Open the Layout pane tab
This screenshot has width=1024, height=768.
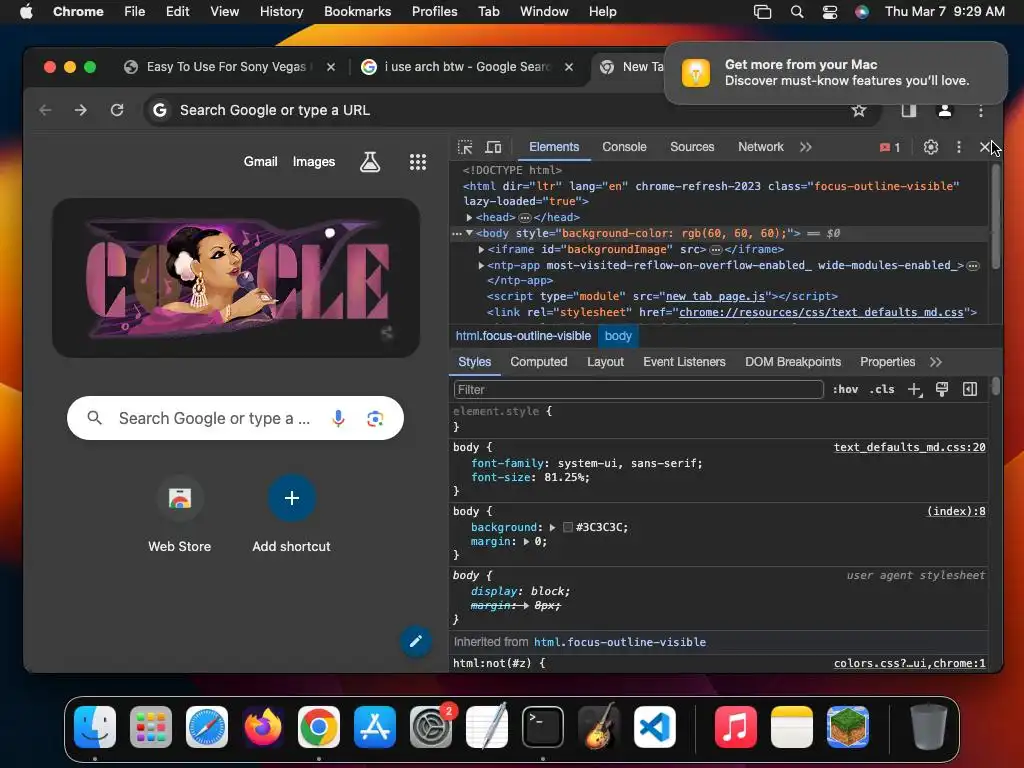[x=605, y=362]
